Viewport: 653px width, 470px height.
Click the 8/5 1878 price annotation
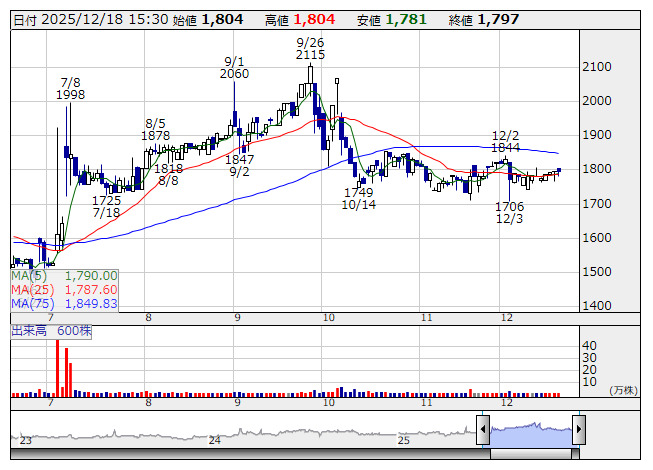point(155,130)
